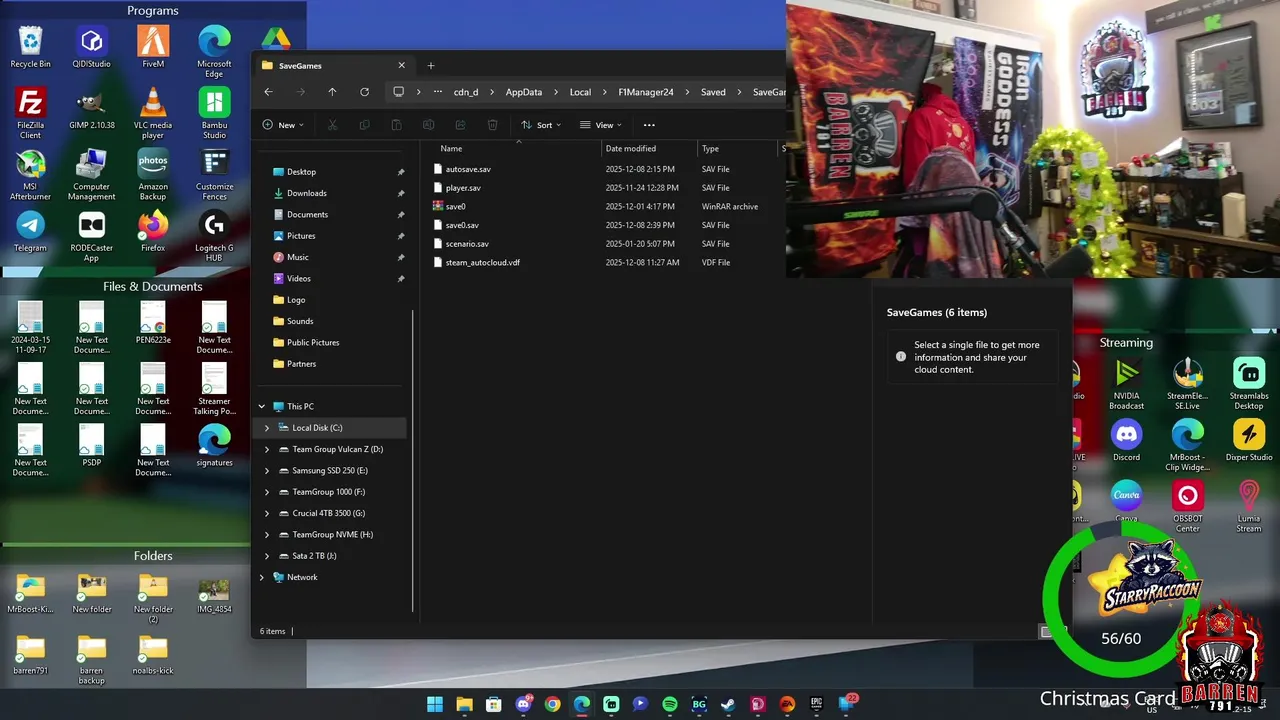Open Downloads in the navigation pane

306,193
